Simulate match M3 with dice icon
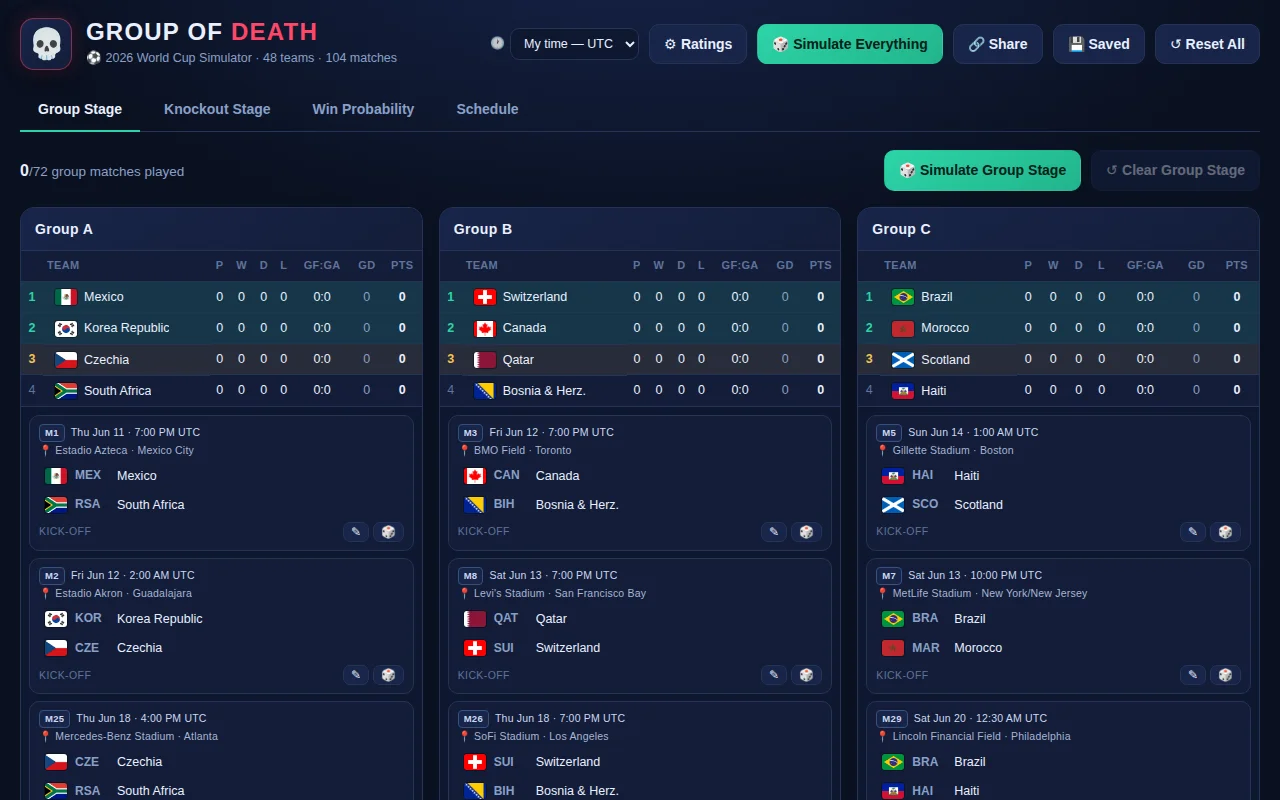Viewport: 1280px width, 800px height. click(x=807, y=532)
